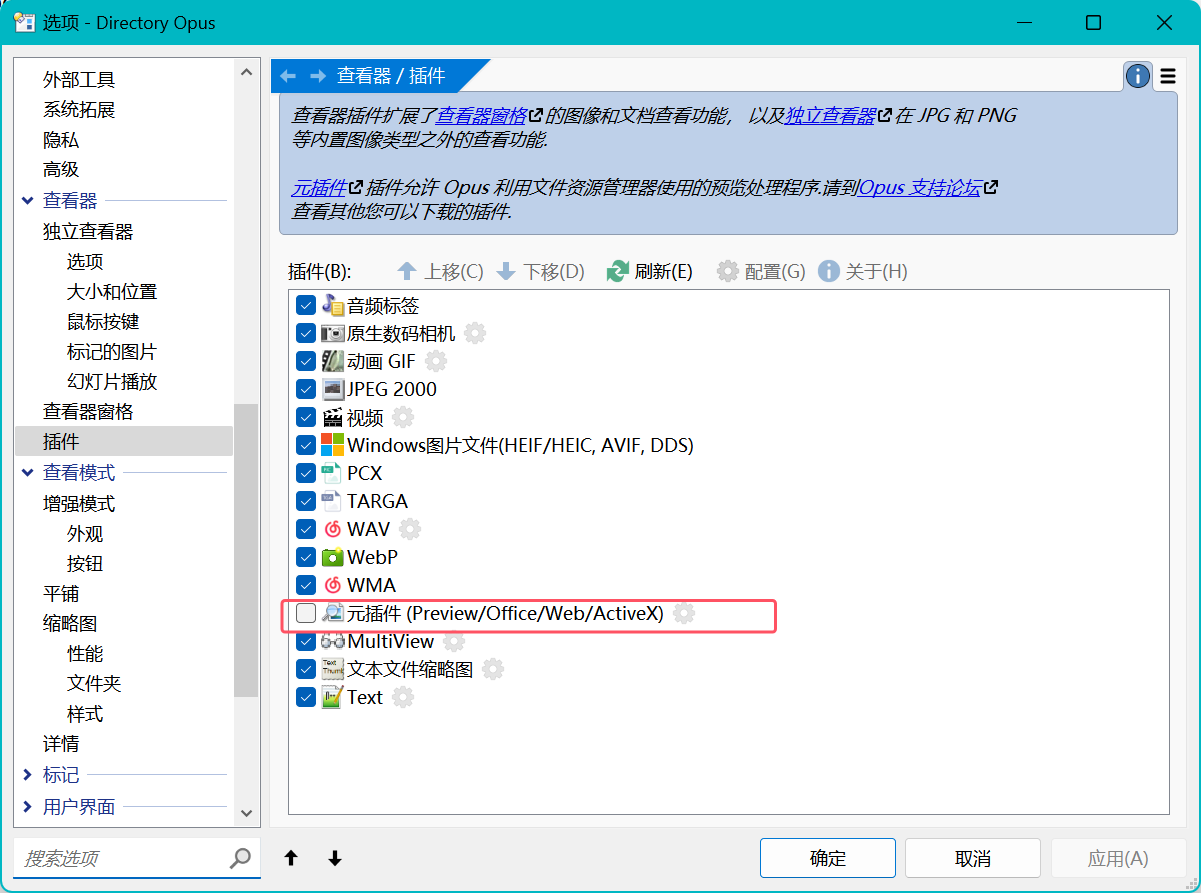Screen dimensions: 1201x893
Task: Click the back arrow in the header
Action: [288, 76]
